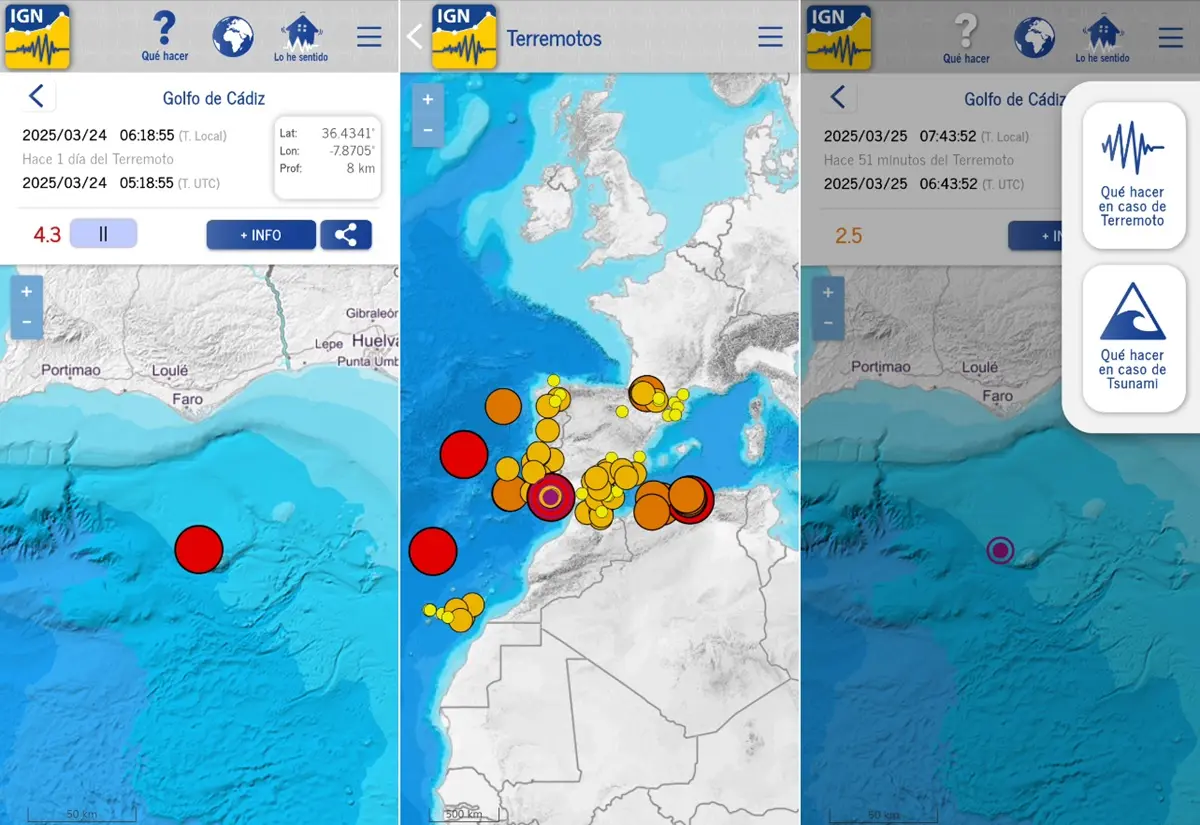Tap IGN logo in Terremotos header

464,36
